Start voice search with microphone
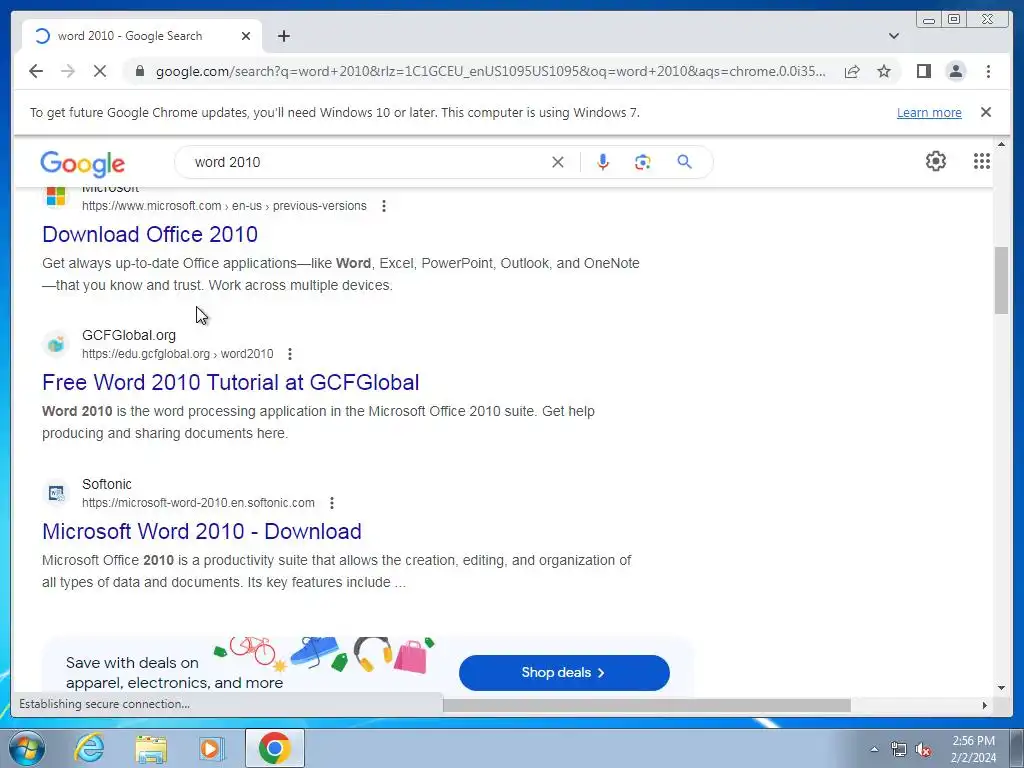Image resolution: width=1024 pixels, height=768 pixels. click(x=603, y=162)
